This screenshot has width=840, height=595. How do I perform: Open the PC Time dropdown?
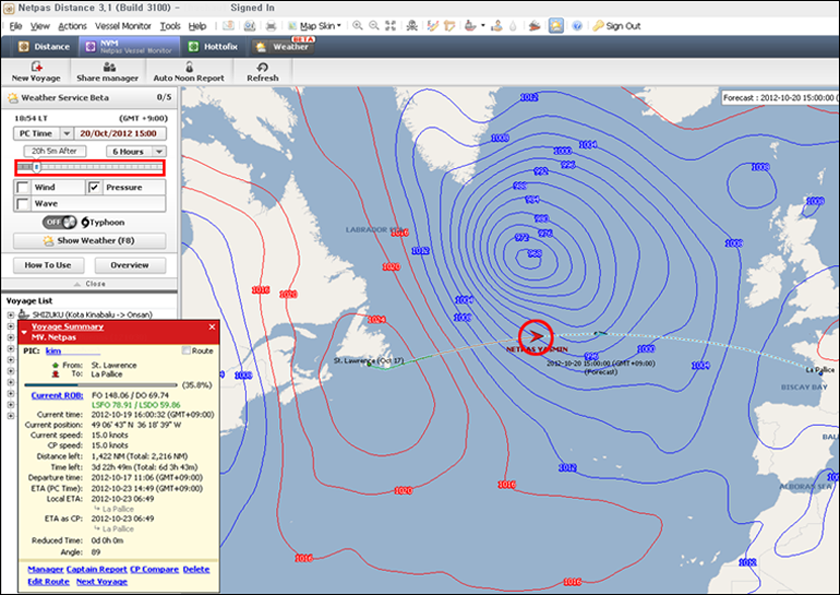[x=66, y=133]
